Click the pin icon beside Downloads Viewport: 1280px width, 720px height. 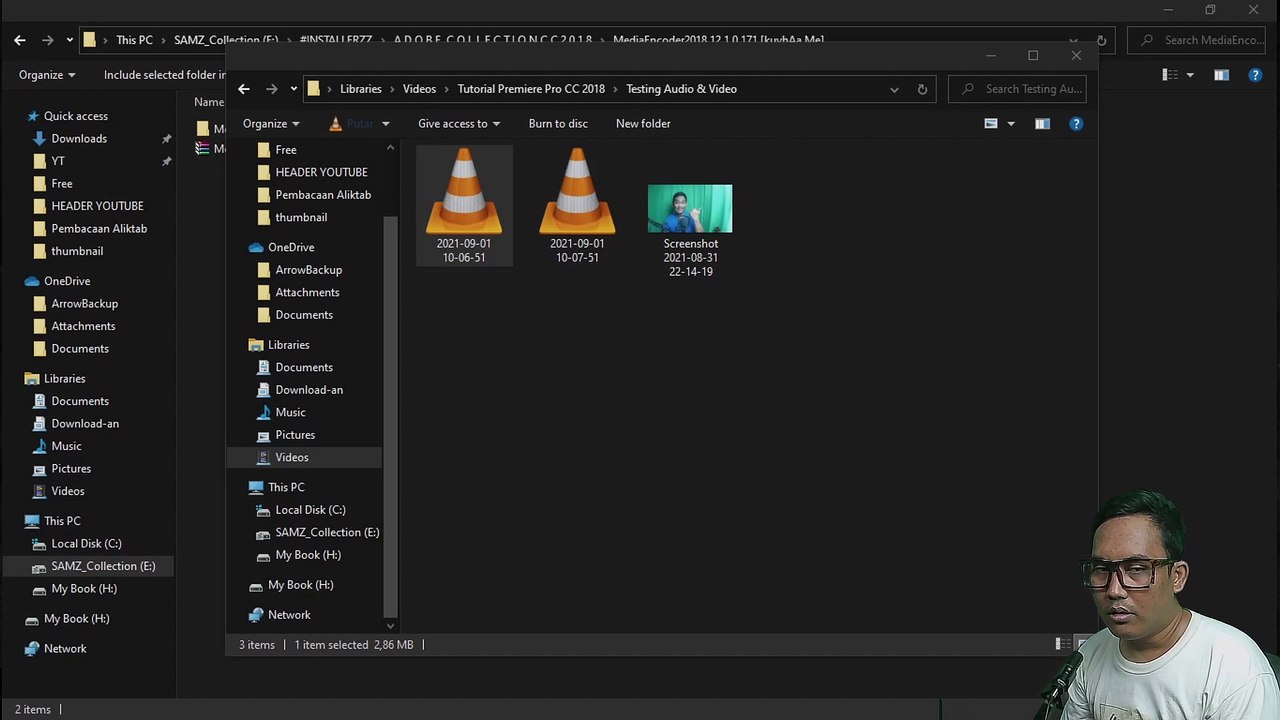(167, 139)
